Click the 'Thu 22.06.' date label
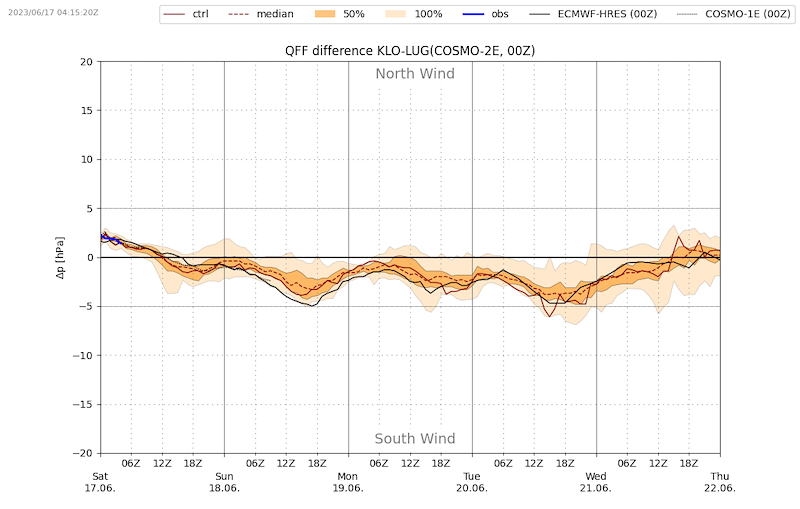Image resolution: width=800 pixels, height=509 pixels. [x=720, y=482]
